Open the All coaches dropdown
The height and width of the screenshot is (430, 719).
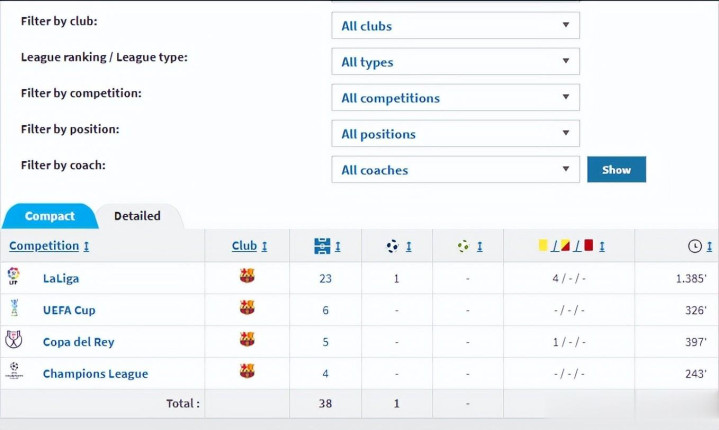pos(455,170)
